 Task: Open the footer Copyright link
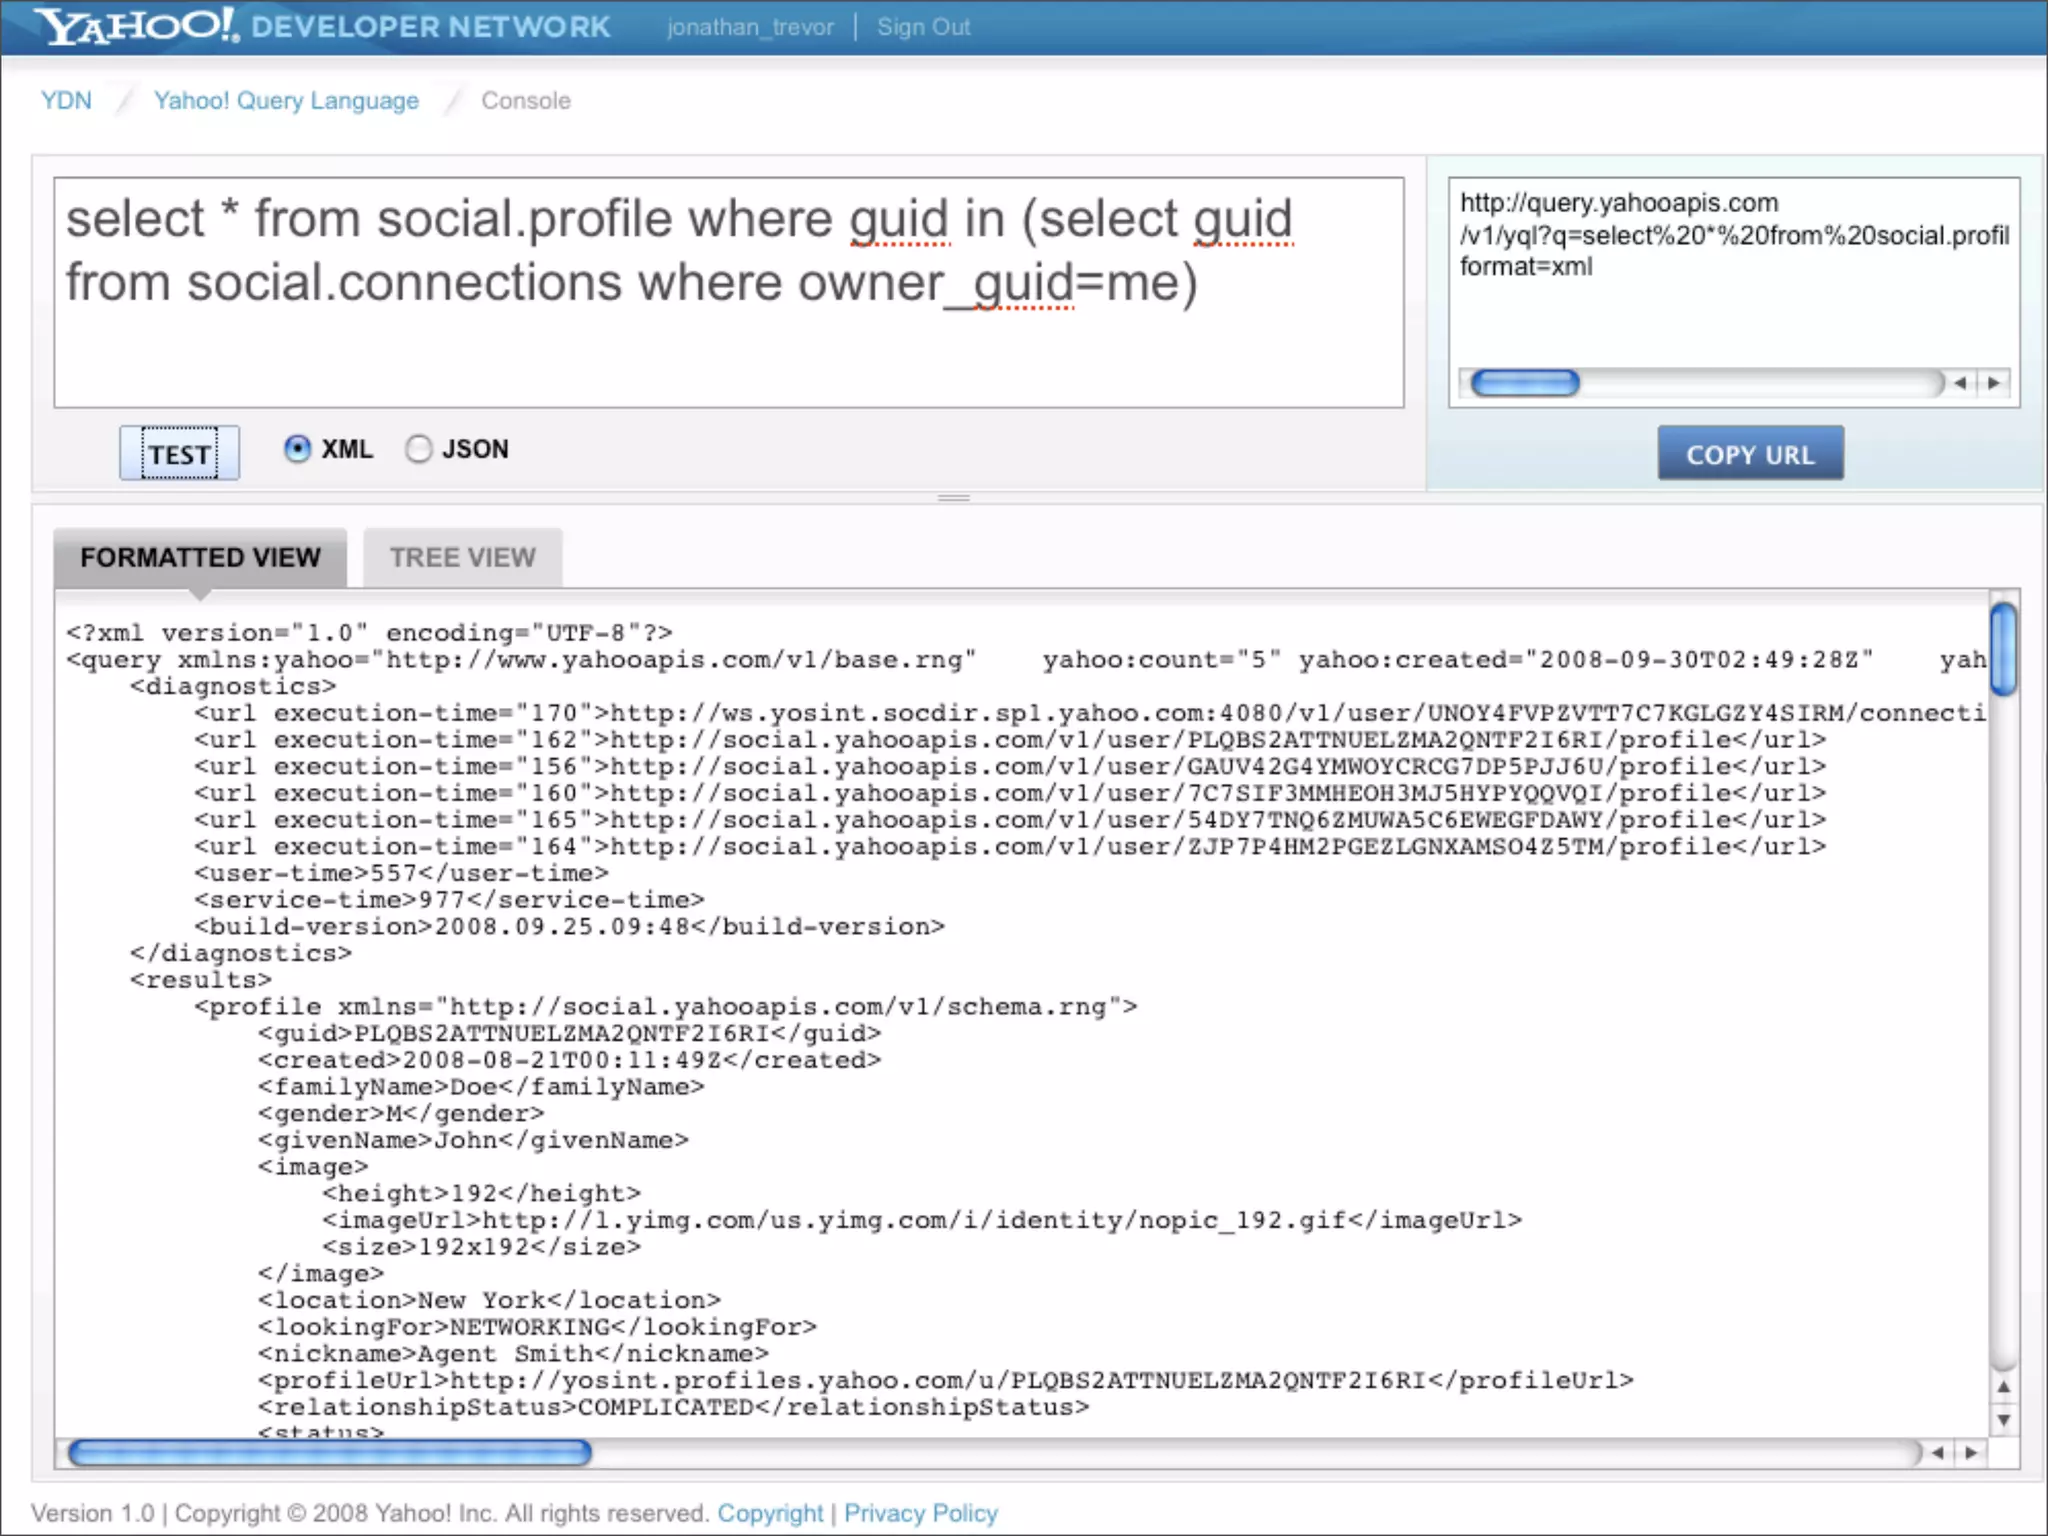click(770, 1513)
